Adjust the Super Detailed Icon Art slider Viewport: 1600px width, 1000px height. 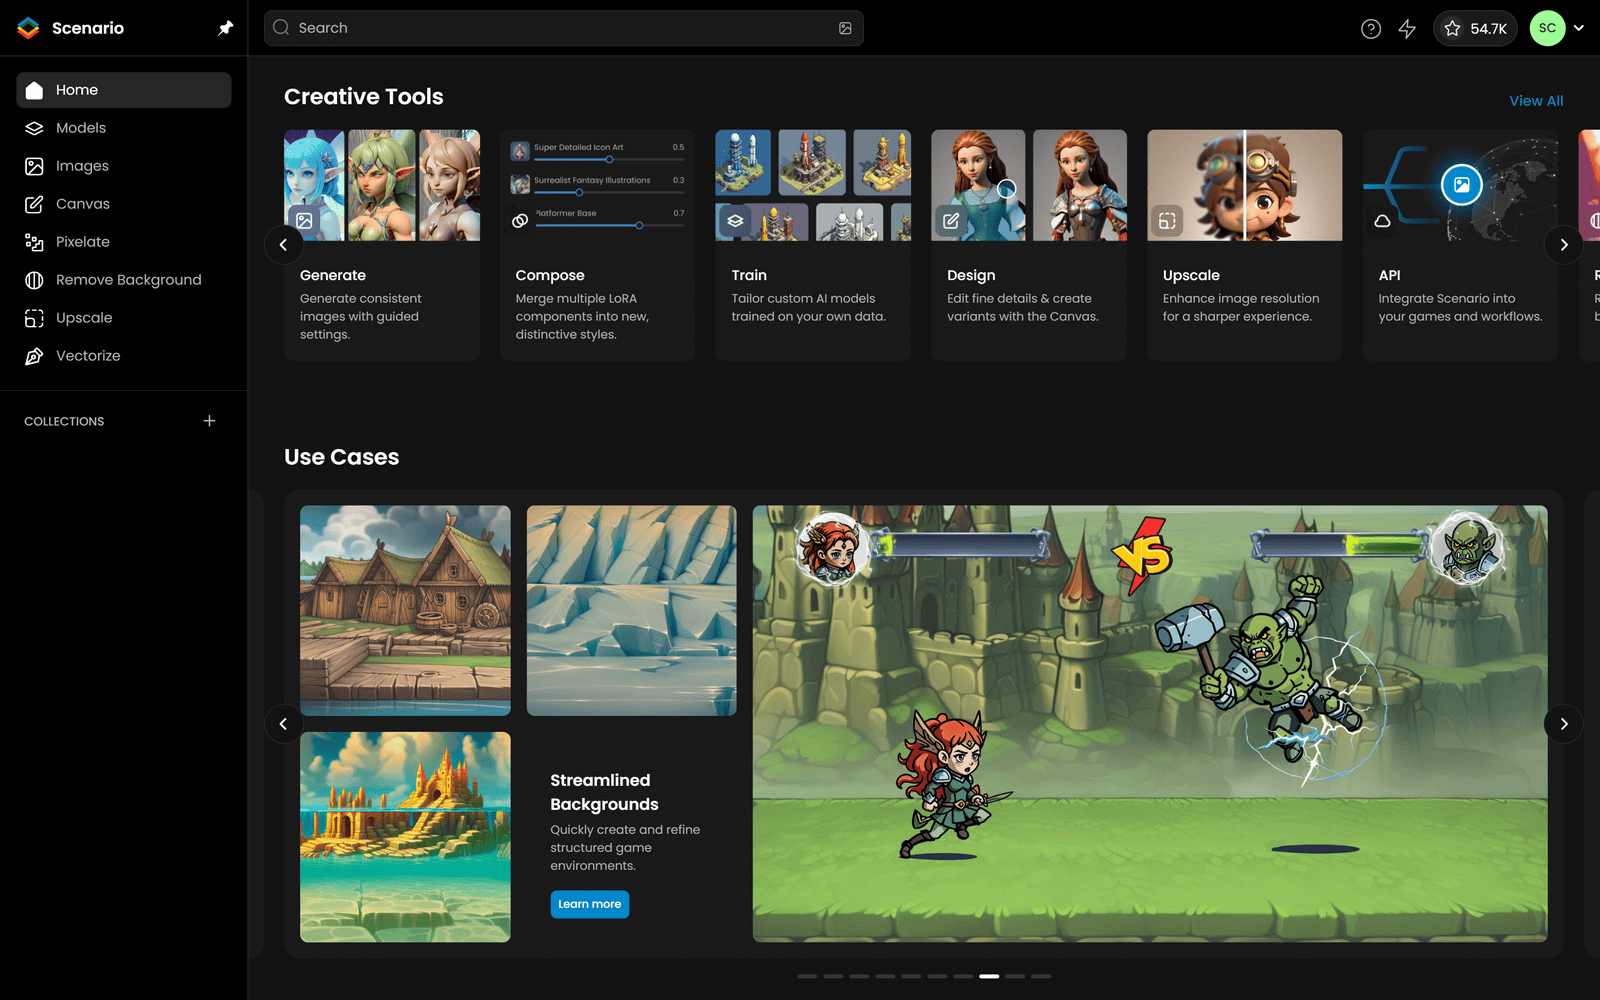(x=609, y=160)
